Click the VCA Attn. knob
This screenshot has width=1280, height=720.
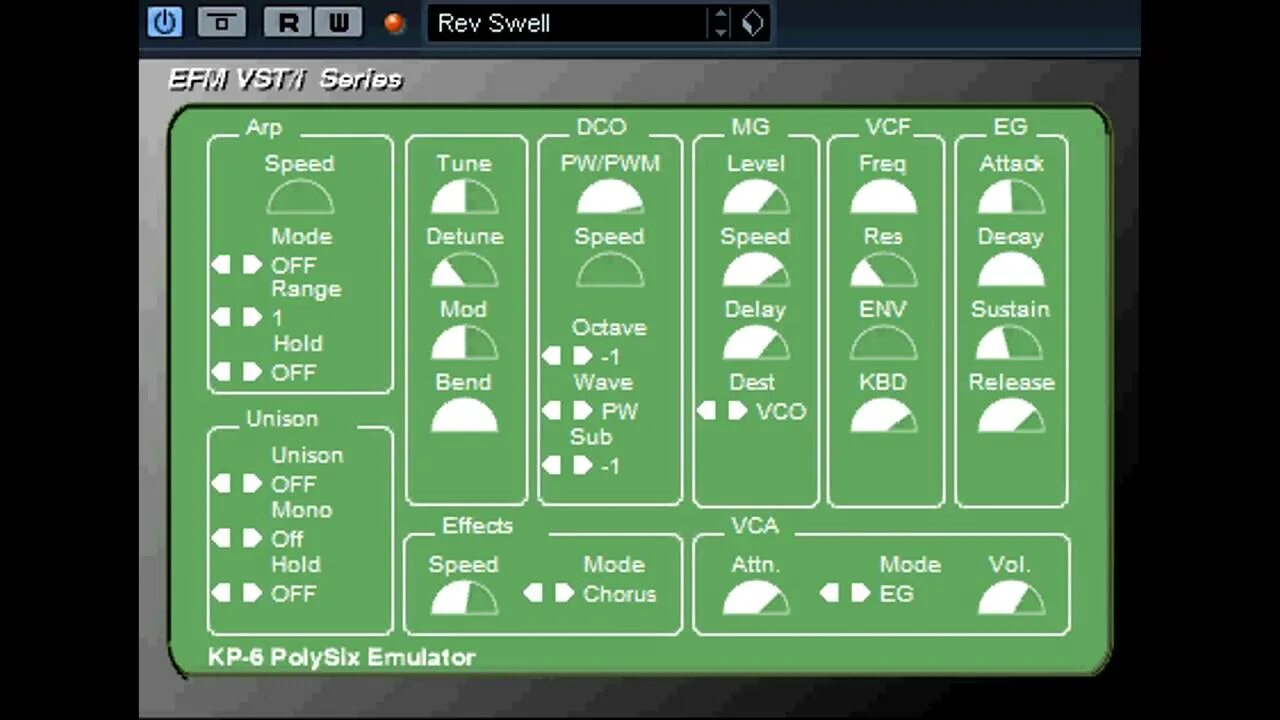[756, 599]
